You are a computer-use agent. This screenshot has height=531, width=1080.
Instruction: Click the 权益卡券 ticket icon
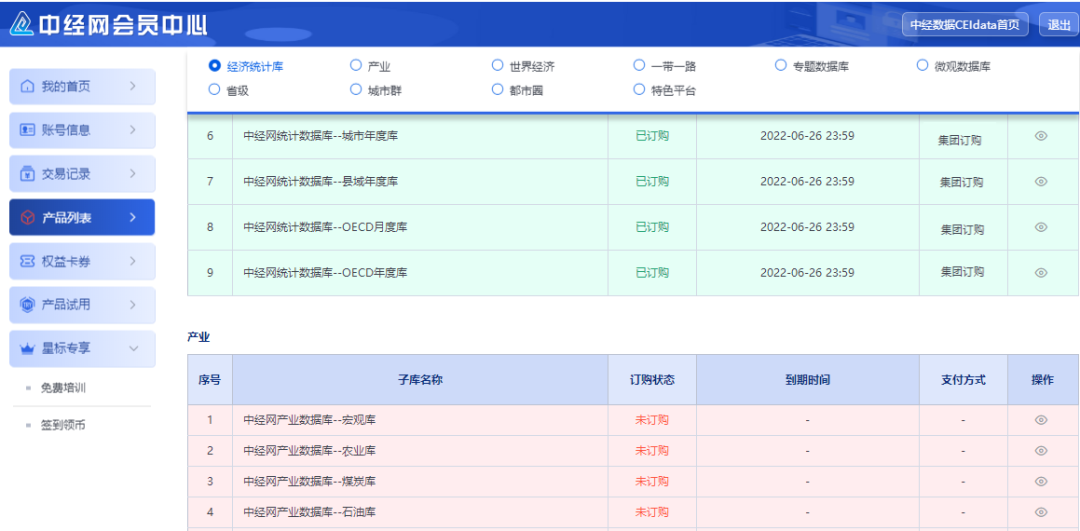coord(28,261)
